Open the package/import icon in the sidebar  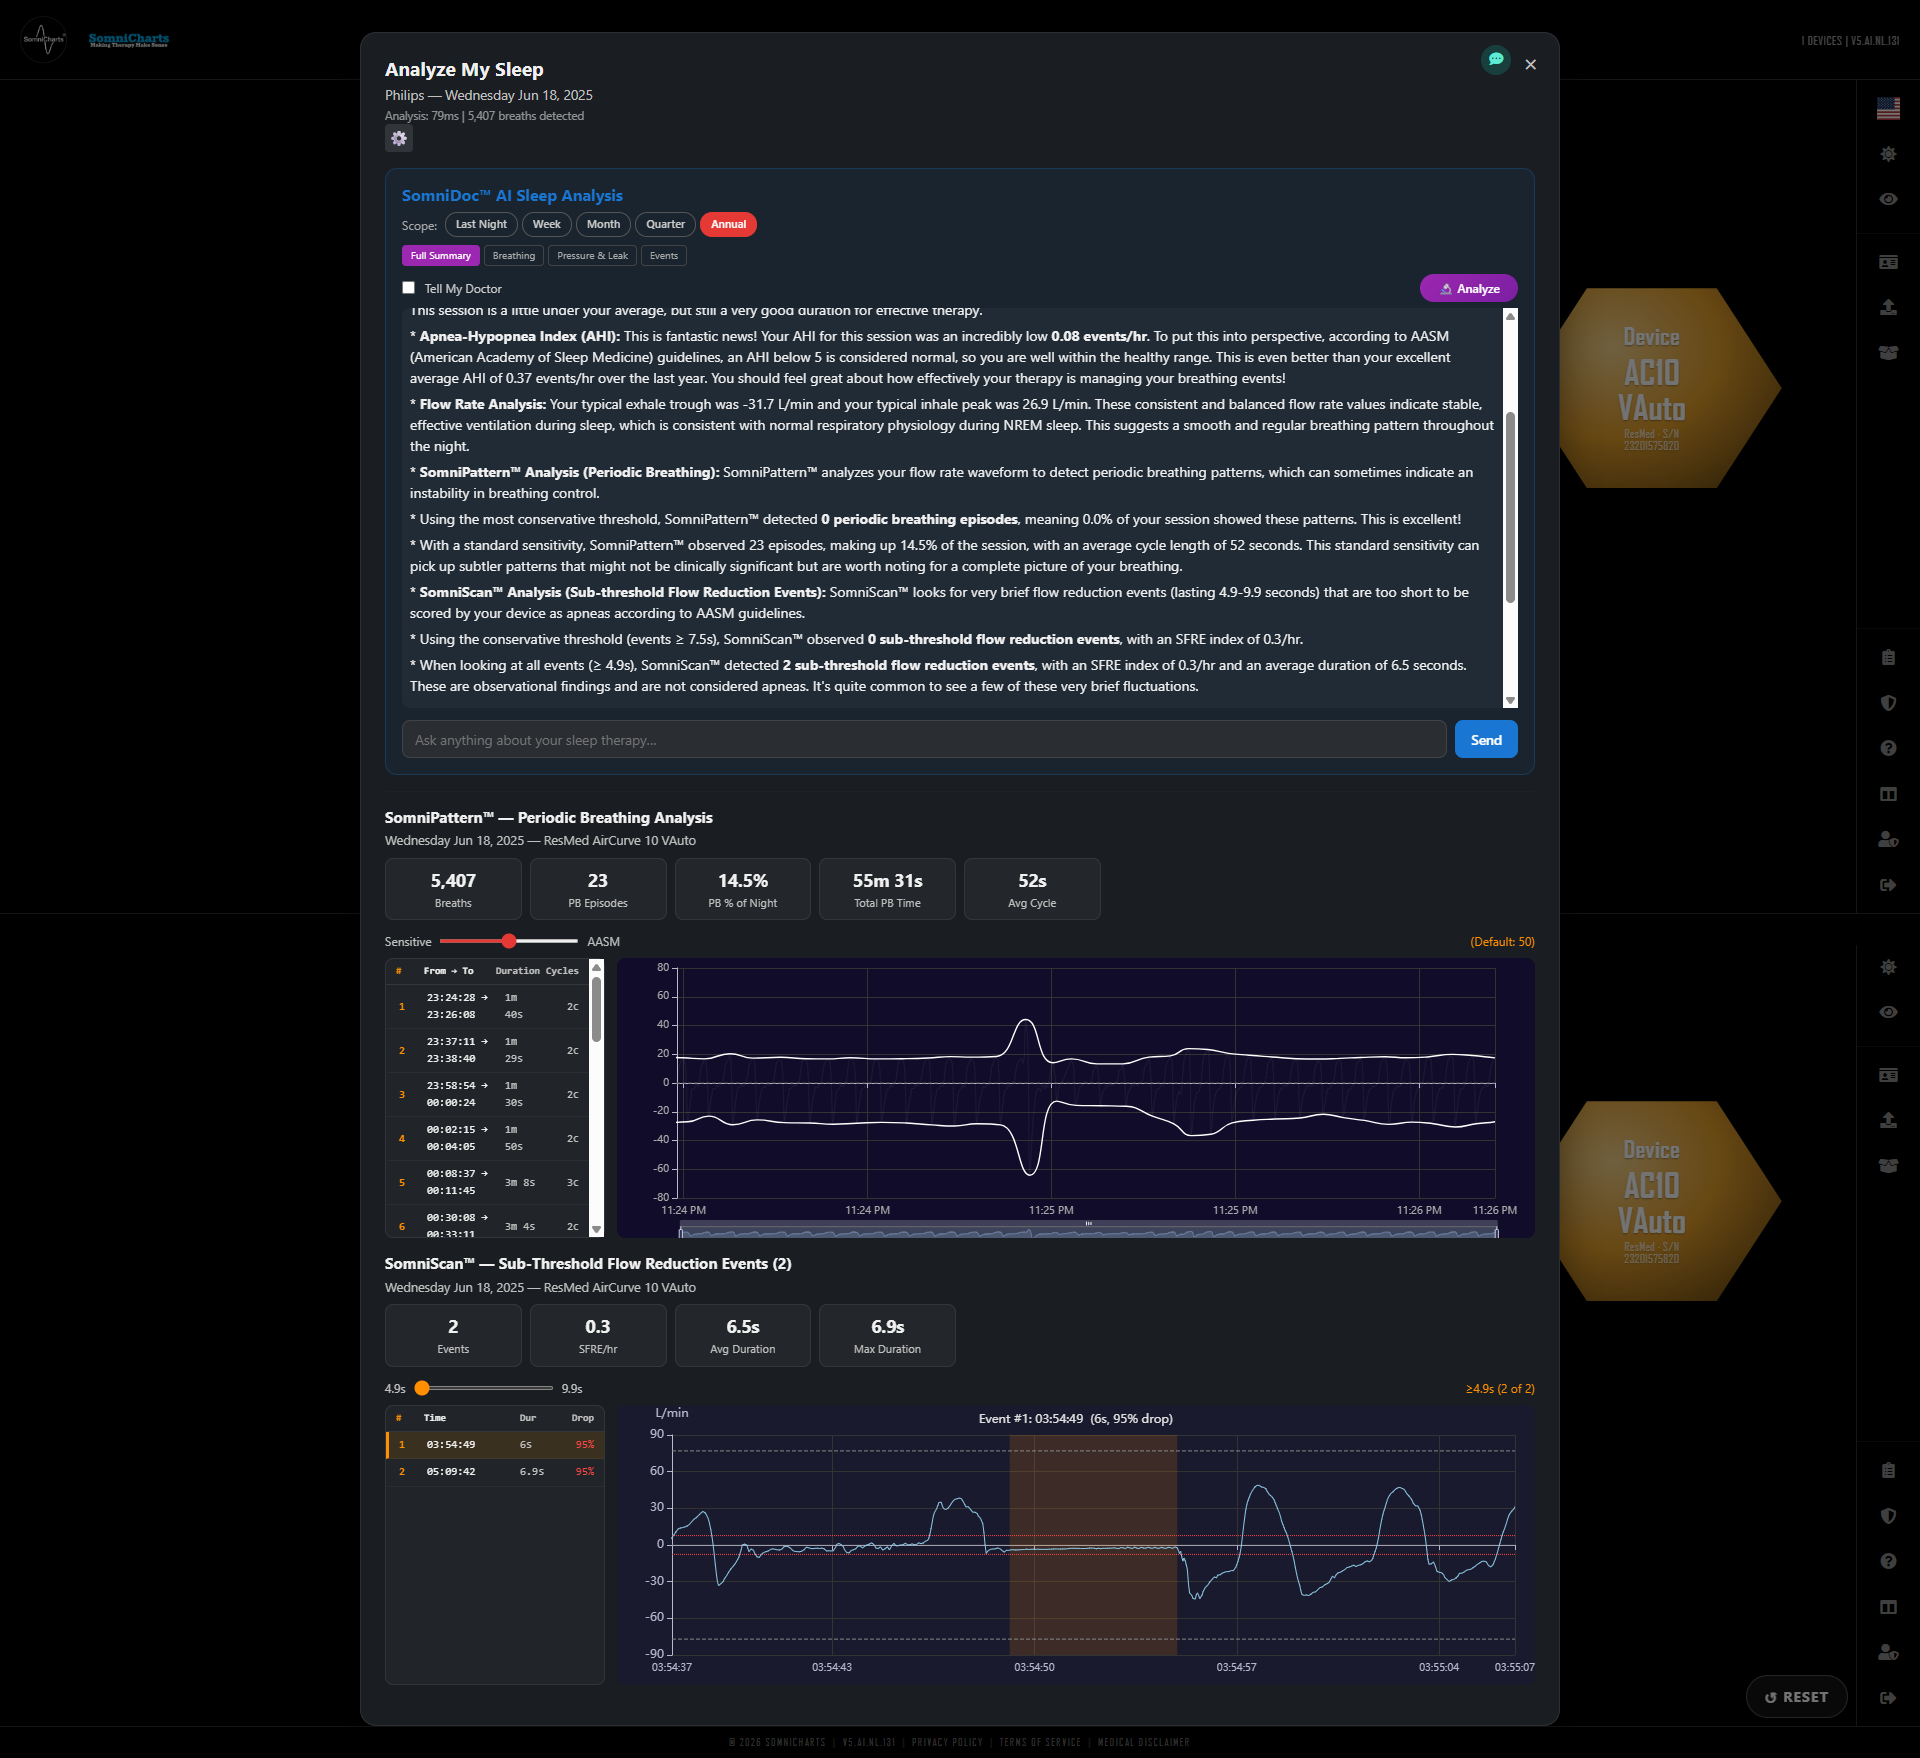point(1888,352)
